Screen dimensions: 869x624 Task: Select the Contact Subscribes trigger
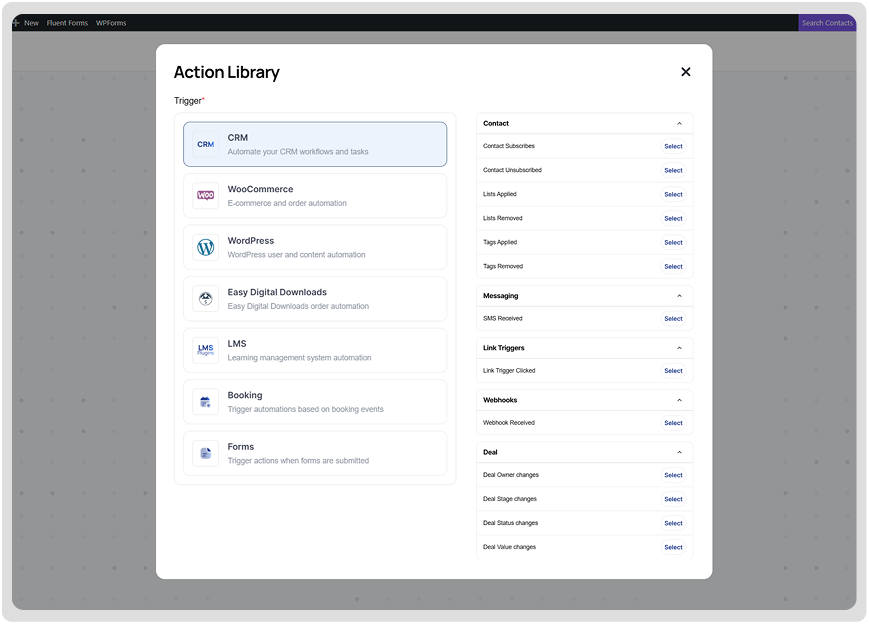[x=673, y=146]
